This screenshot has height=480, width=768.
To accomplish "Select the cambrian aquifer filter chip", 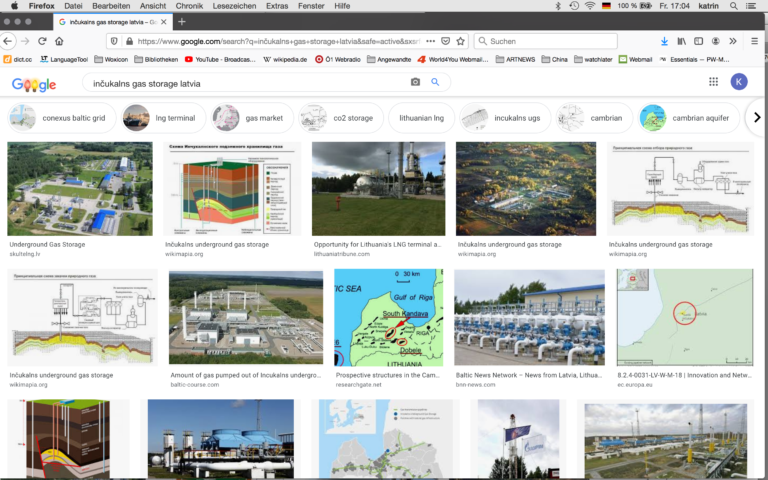I will click(x=689, y=118).
